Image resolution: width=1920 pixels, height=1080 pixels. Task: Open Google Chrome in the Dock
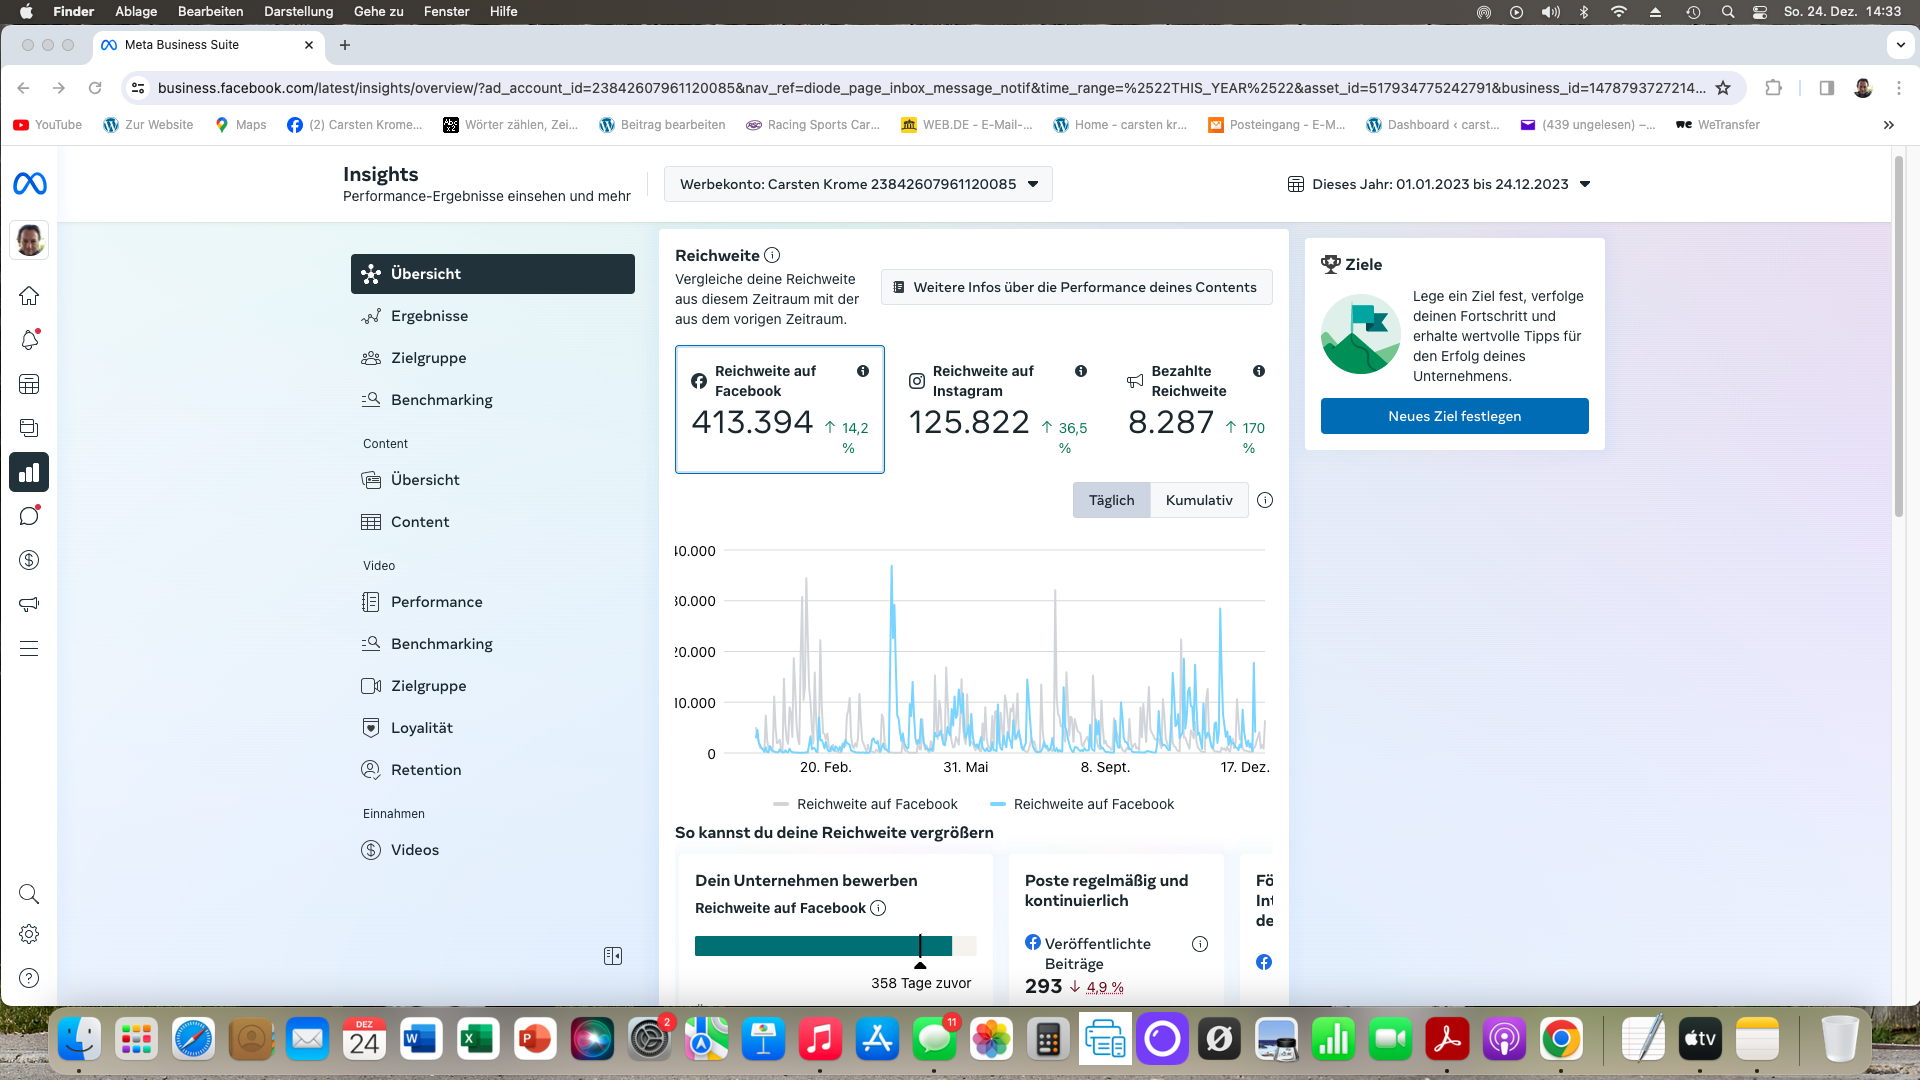coord(1562,1040)
